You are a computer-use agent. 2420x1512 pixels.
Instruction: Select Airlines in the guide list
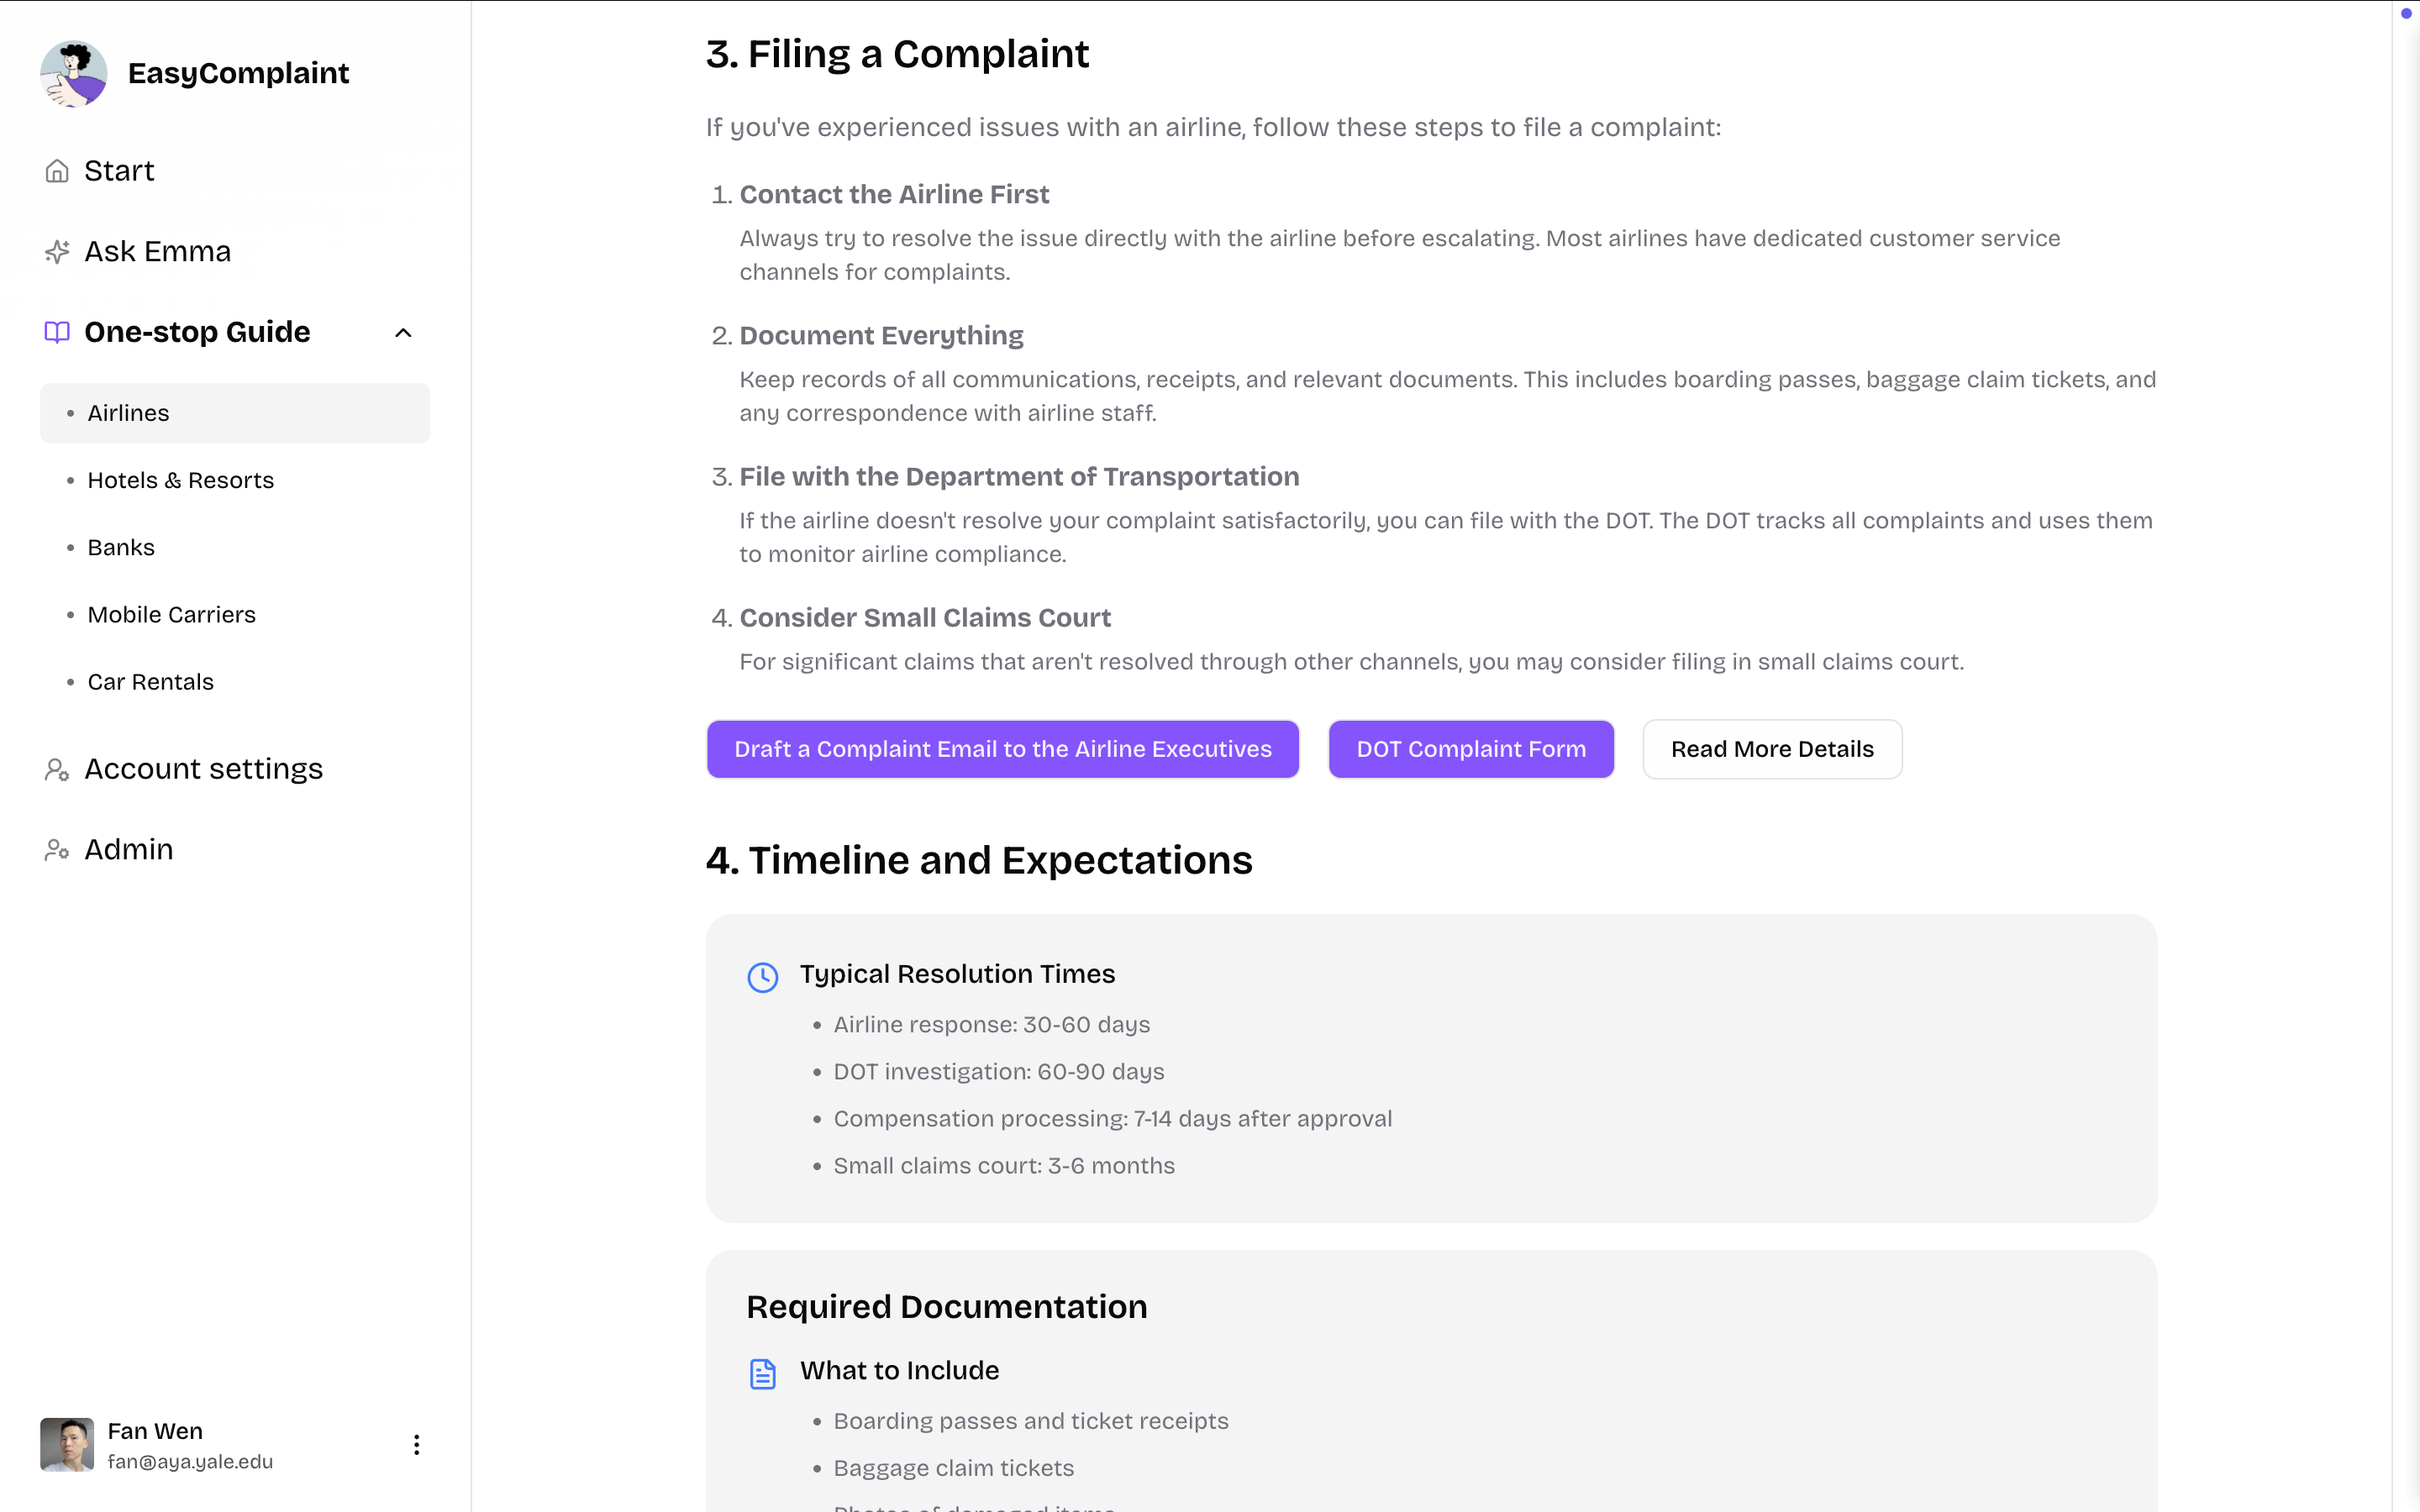tap(128, 413)
